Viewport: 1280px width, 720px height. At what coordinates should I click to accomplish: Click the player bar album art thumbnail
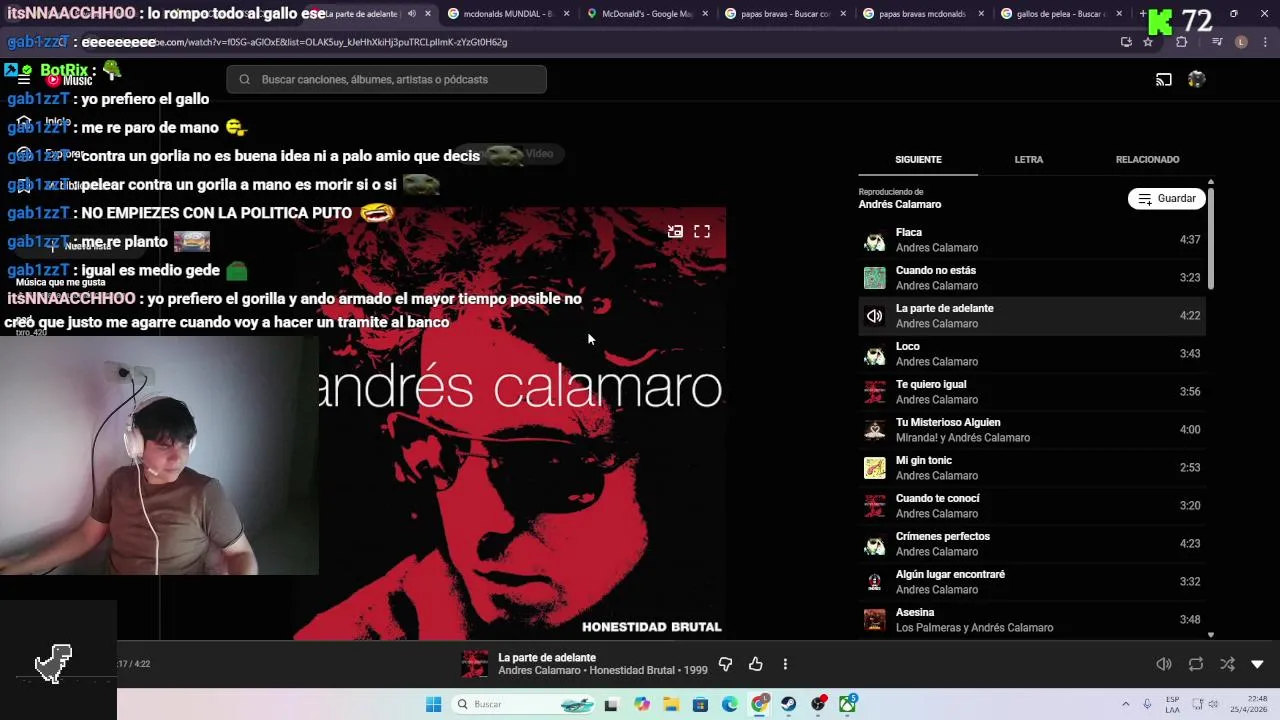pyautogui.click(x=475, y=664)
